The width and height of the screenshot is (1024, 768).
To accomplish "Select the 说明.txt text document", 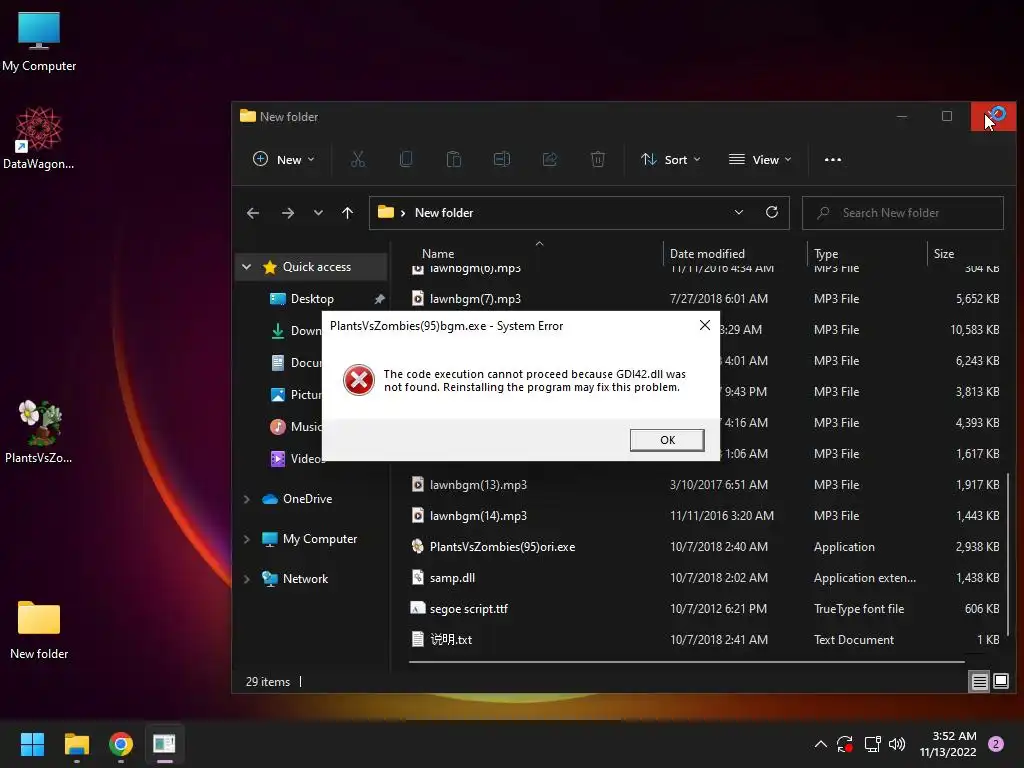I will [451, 639].
